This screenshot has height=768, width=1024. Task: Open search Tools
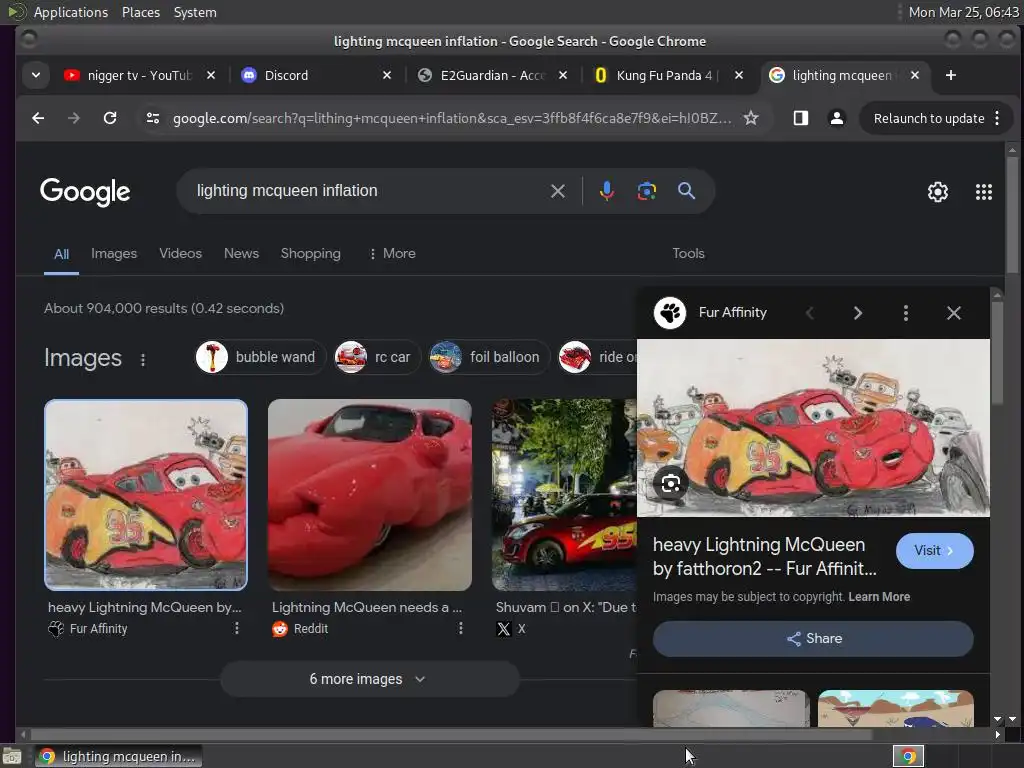tap(688, 253)
